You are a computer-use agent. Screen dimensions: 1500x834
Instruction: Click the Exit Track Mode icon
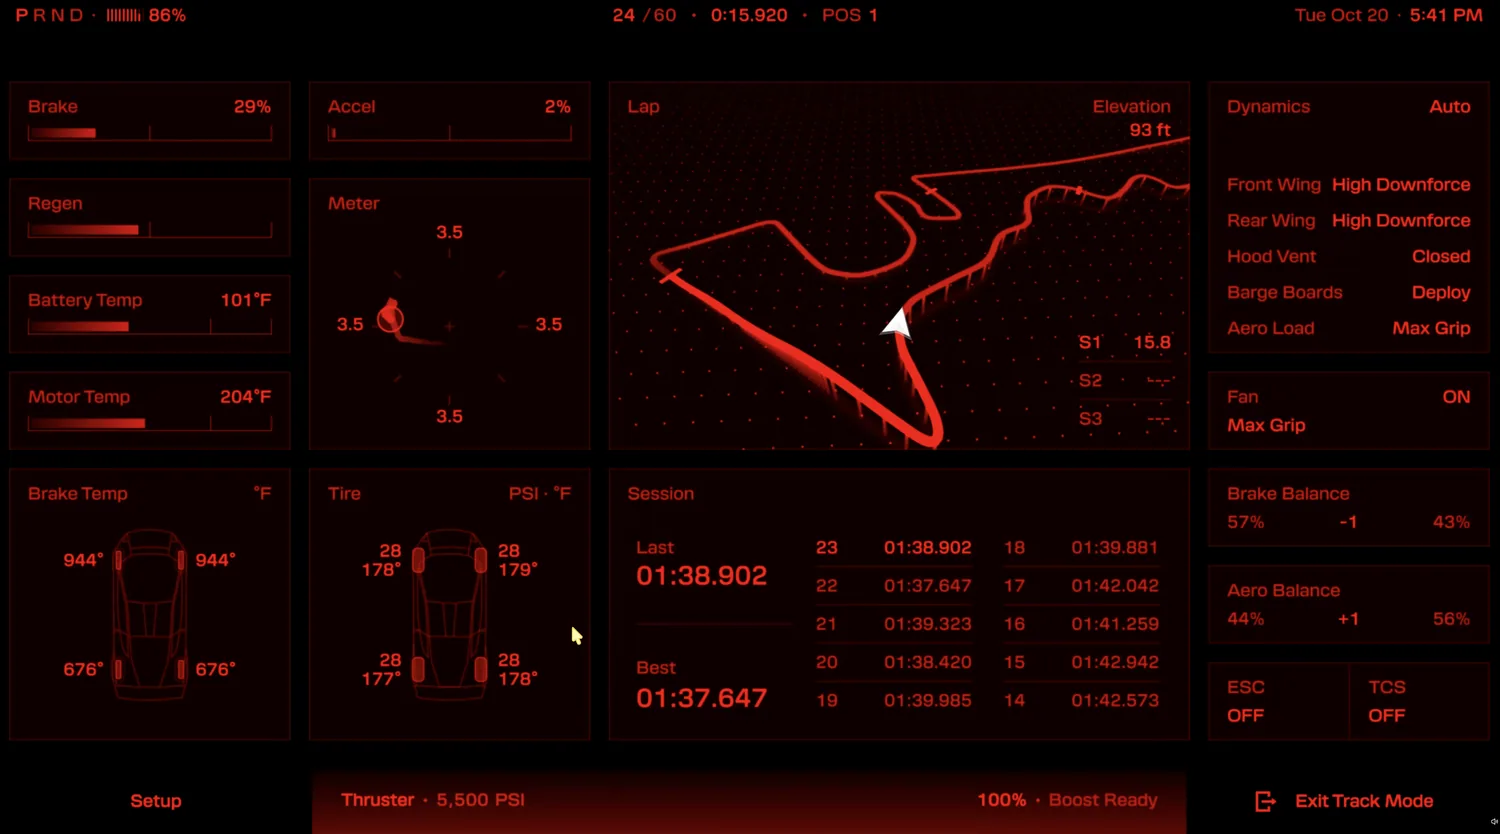pos(1265,801)
